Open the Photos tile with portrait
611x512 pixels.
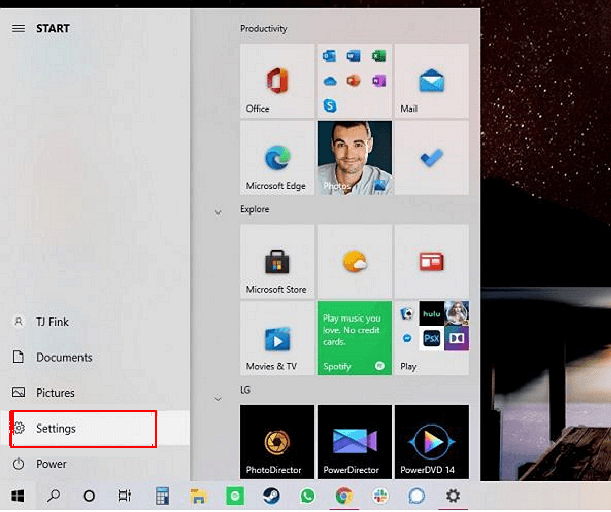click(354, 158)
